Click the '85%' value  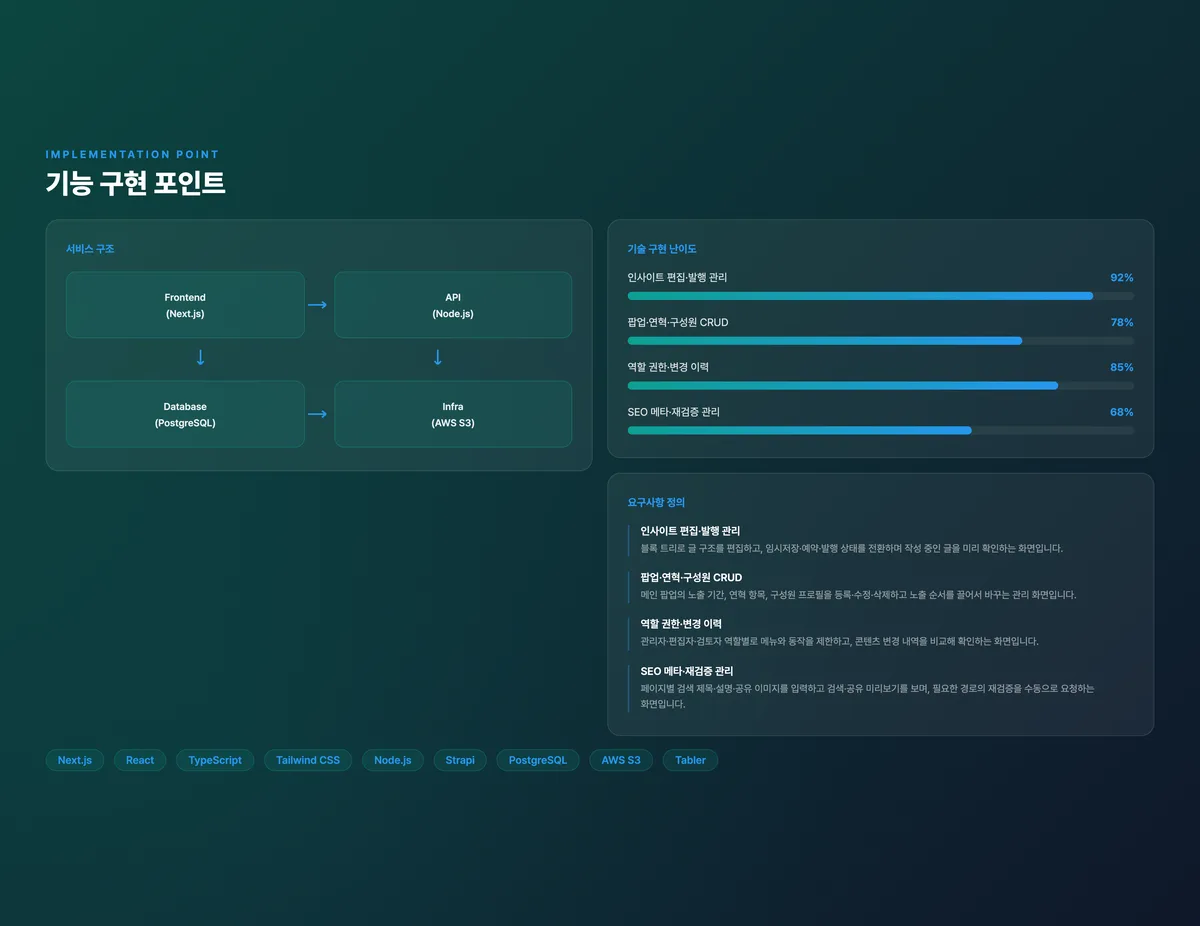(x=1122, y=367)
